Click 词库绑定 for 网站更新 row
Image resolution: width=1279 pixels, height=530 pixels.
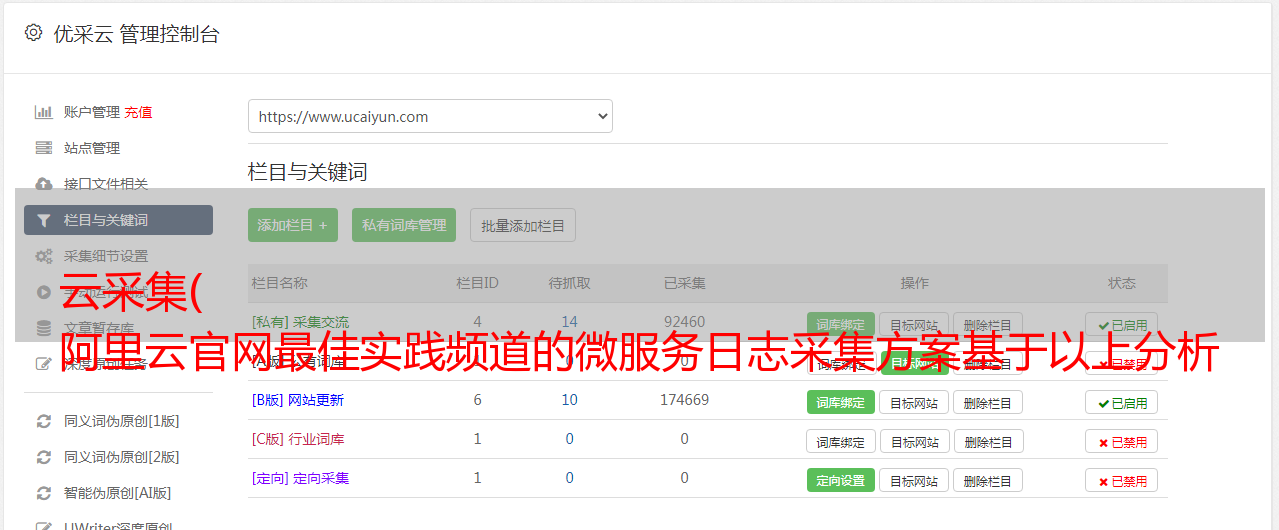841,402
